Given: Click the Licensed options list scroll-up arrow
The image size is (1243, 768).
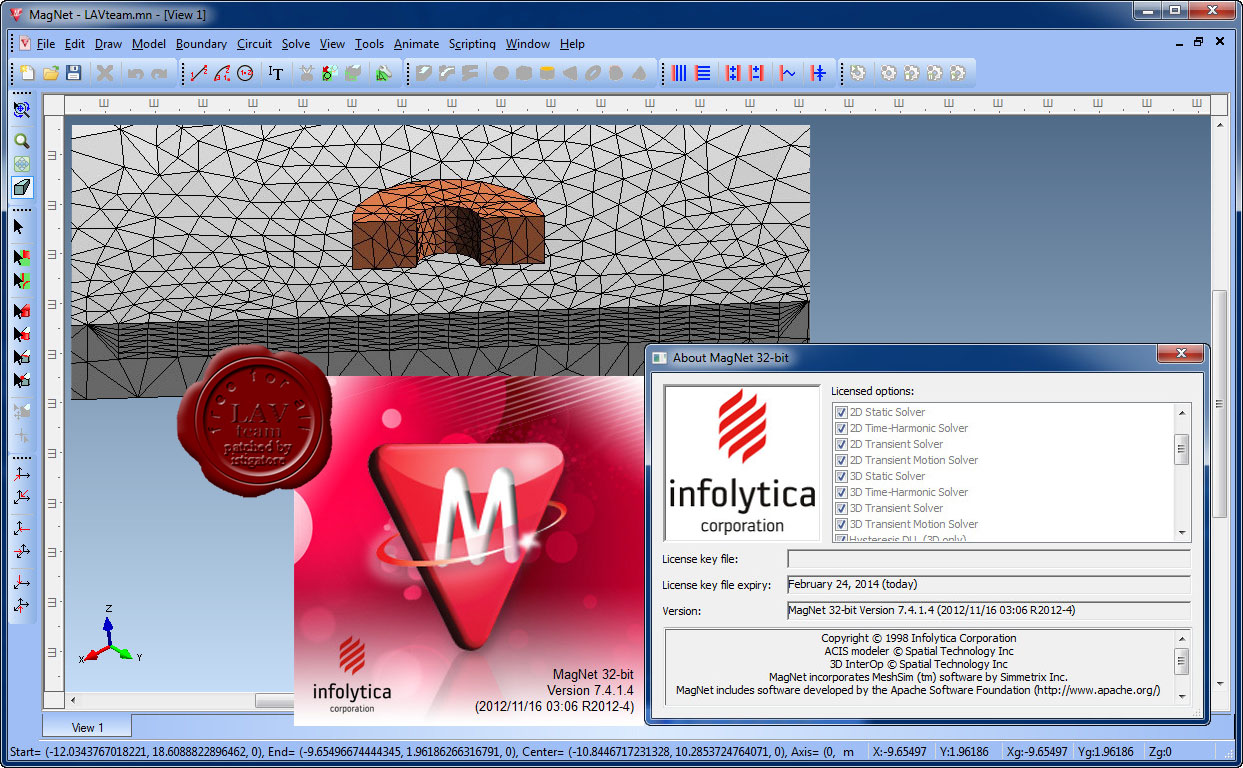Looking at the screenshot, I should pos(1183,413).
